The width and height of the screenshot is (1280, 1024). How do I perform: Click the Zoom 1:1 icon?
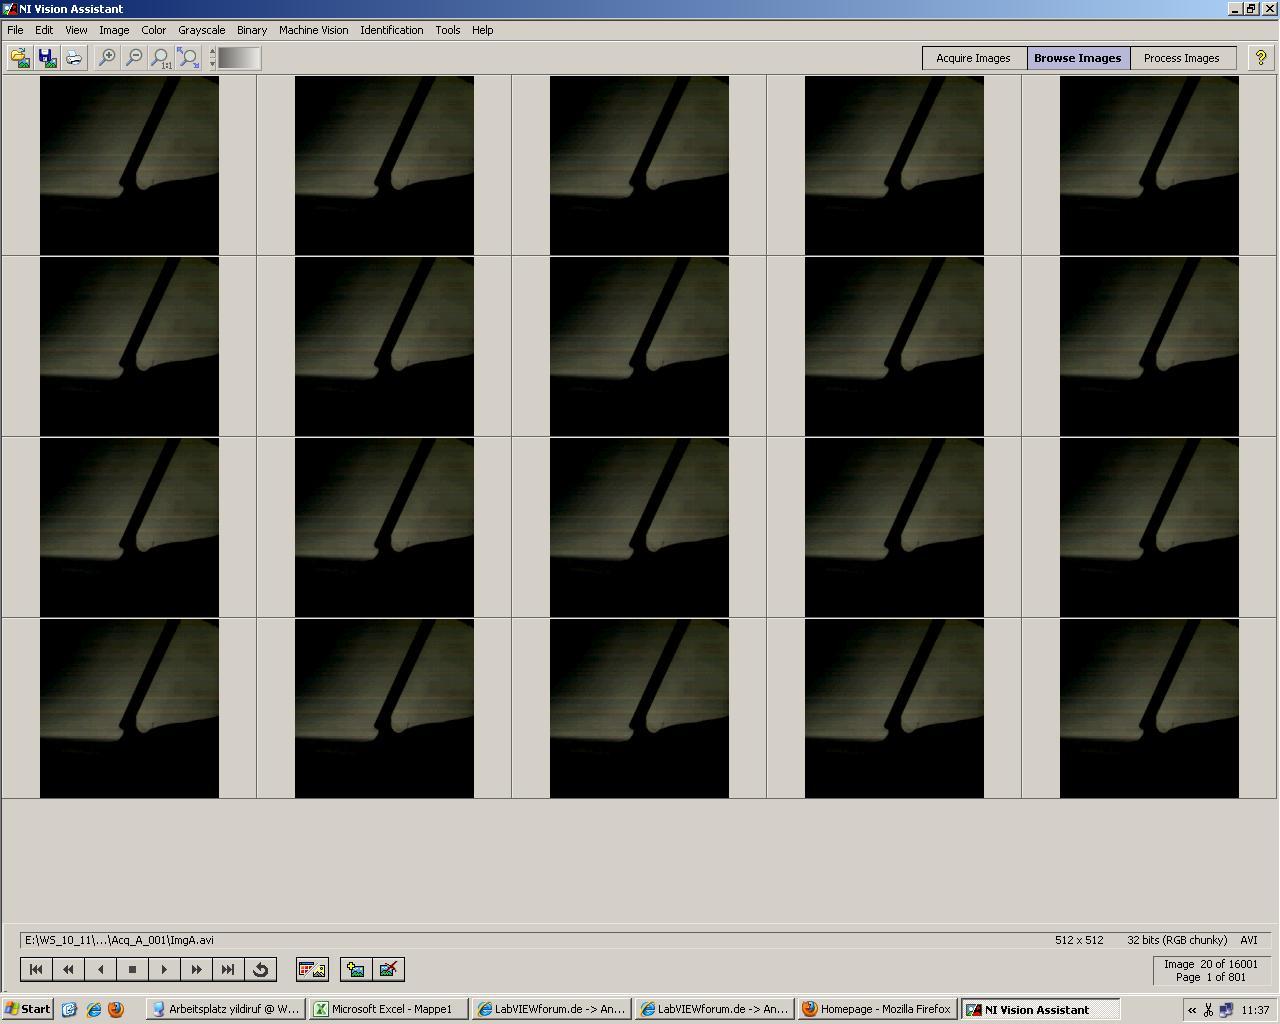[160, 58]
